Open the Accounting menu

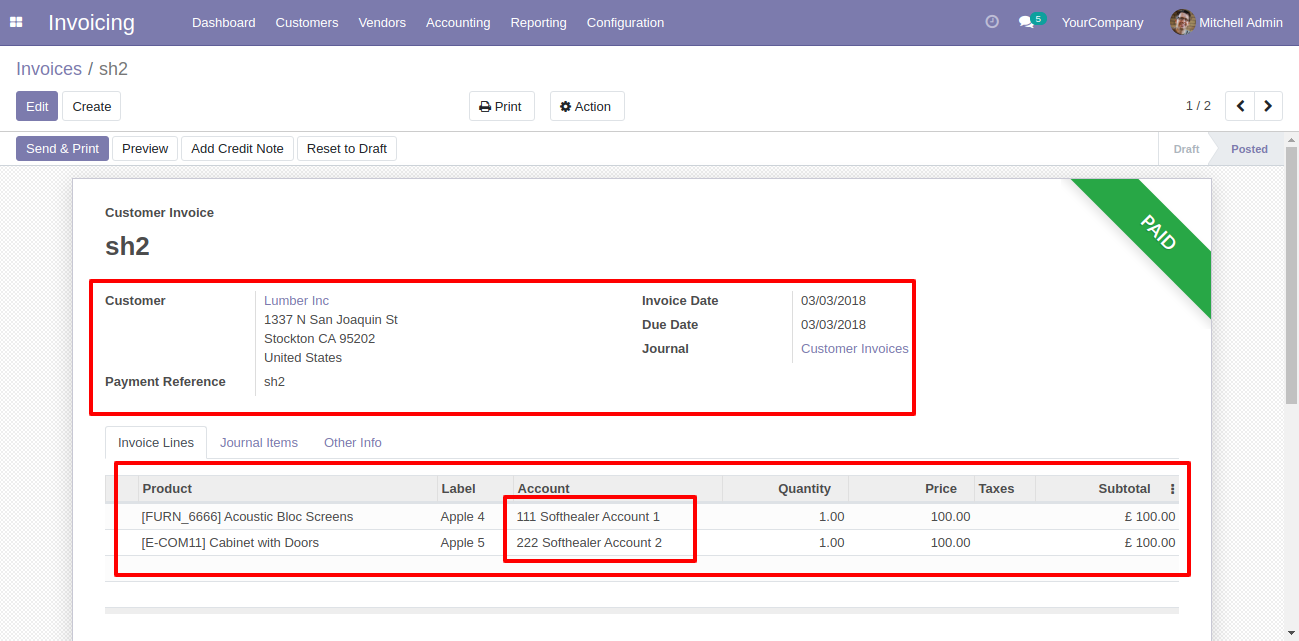[458, 22]
